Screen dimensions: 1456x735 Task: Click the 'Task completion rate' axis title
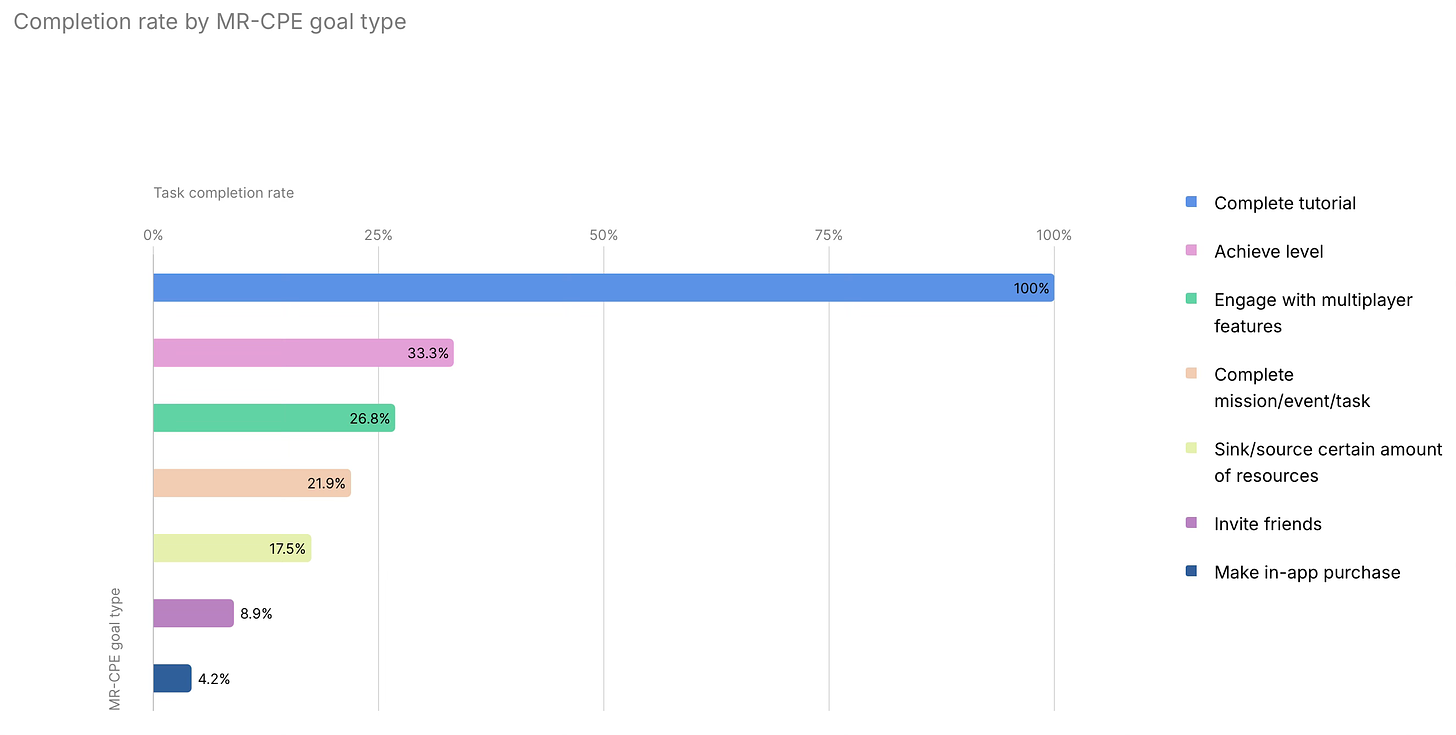coord(223,192)
